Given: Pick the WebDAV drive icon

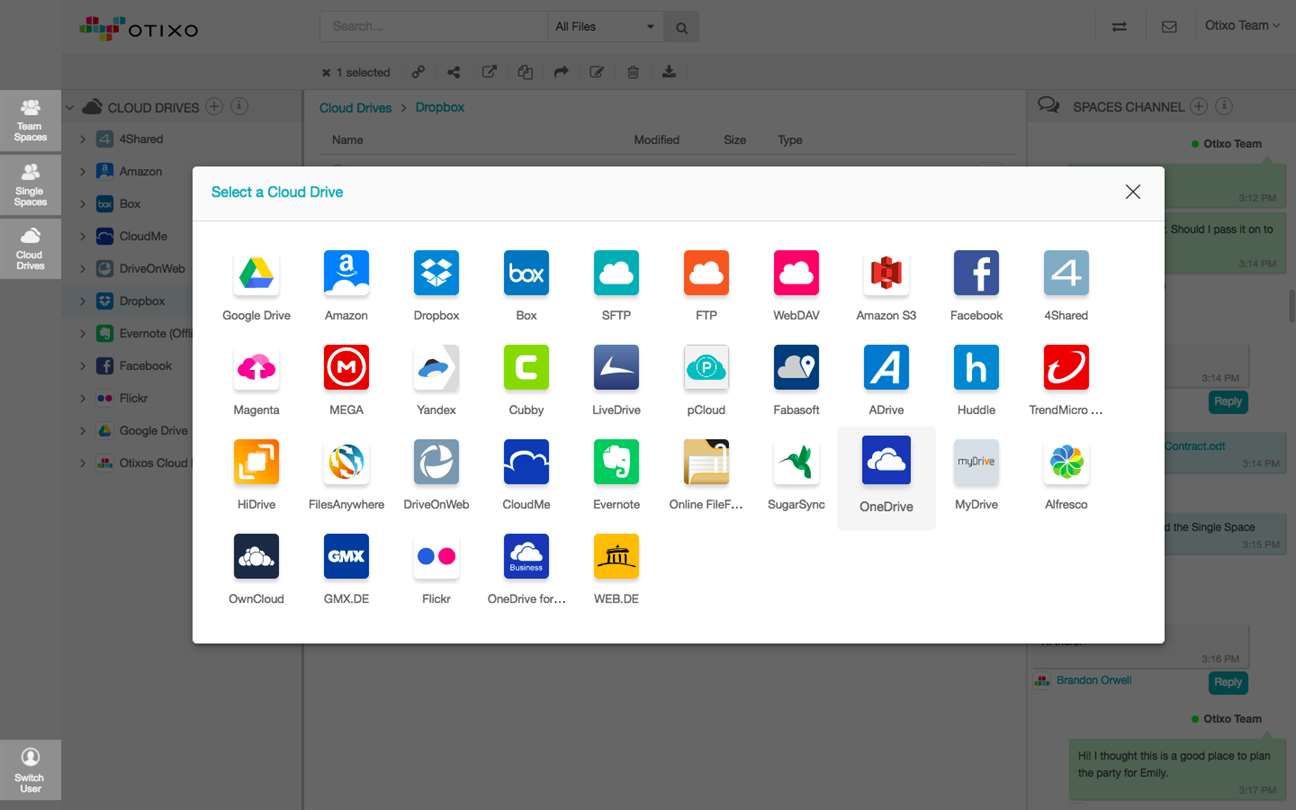Looking at the screenshot, I should pyautogui.click(x=796, y=273).
